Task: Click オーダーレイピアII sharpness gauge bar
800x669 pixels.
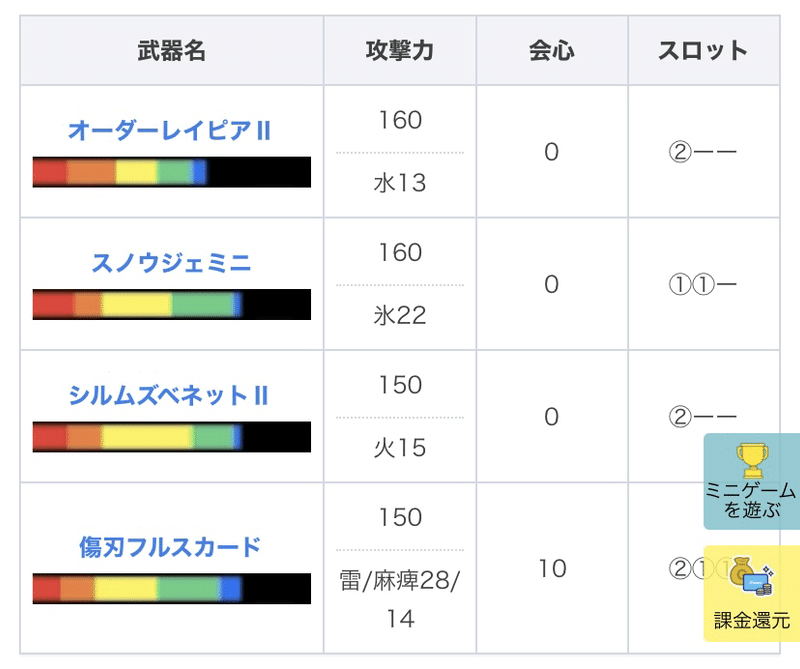Action: coord(171,172)
